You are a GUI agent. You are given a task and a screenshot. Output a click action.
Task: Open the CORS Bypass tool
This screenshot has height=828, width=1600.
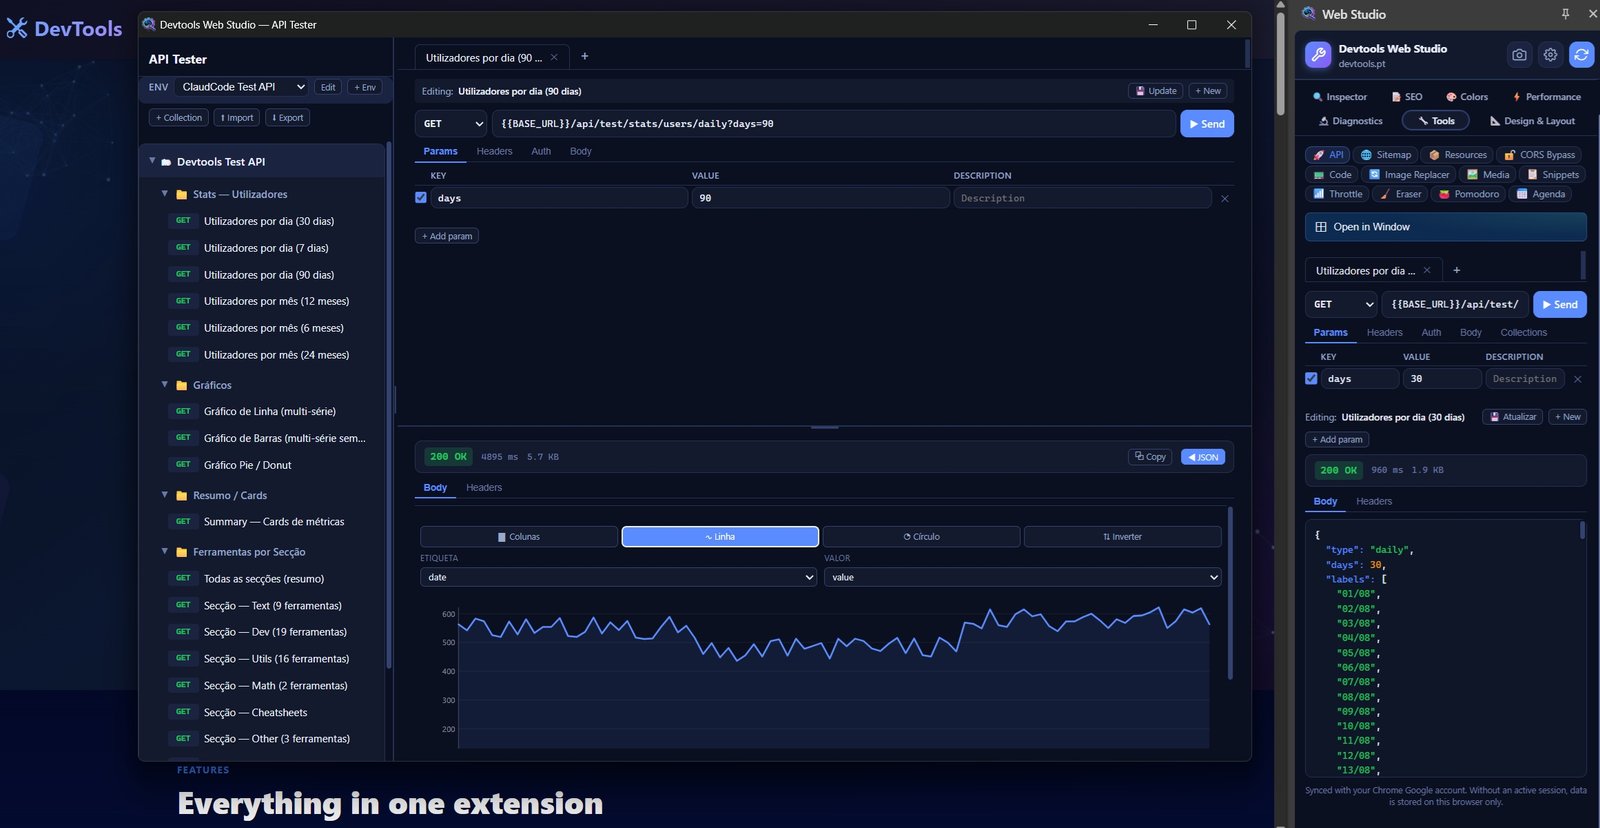tap(1539, 155)
